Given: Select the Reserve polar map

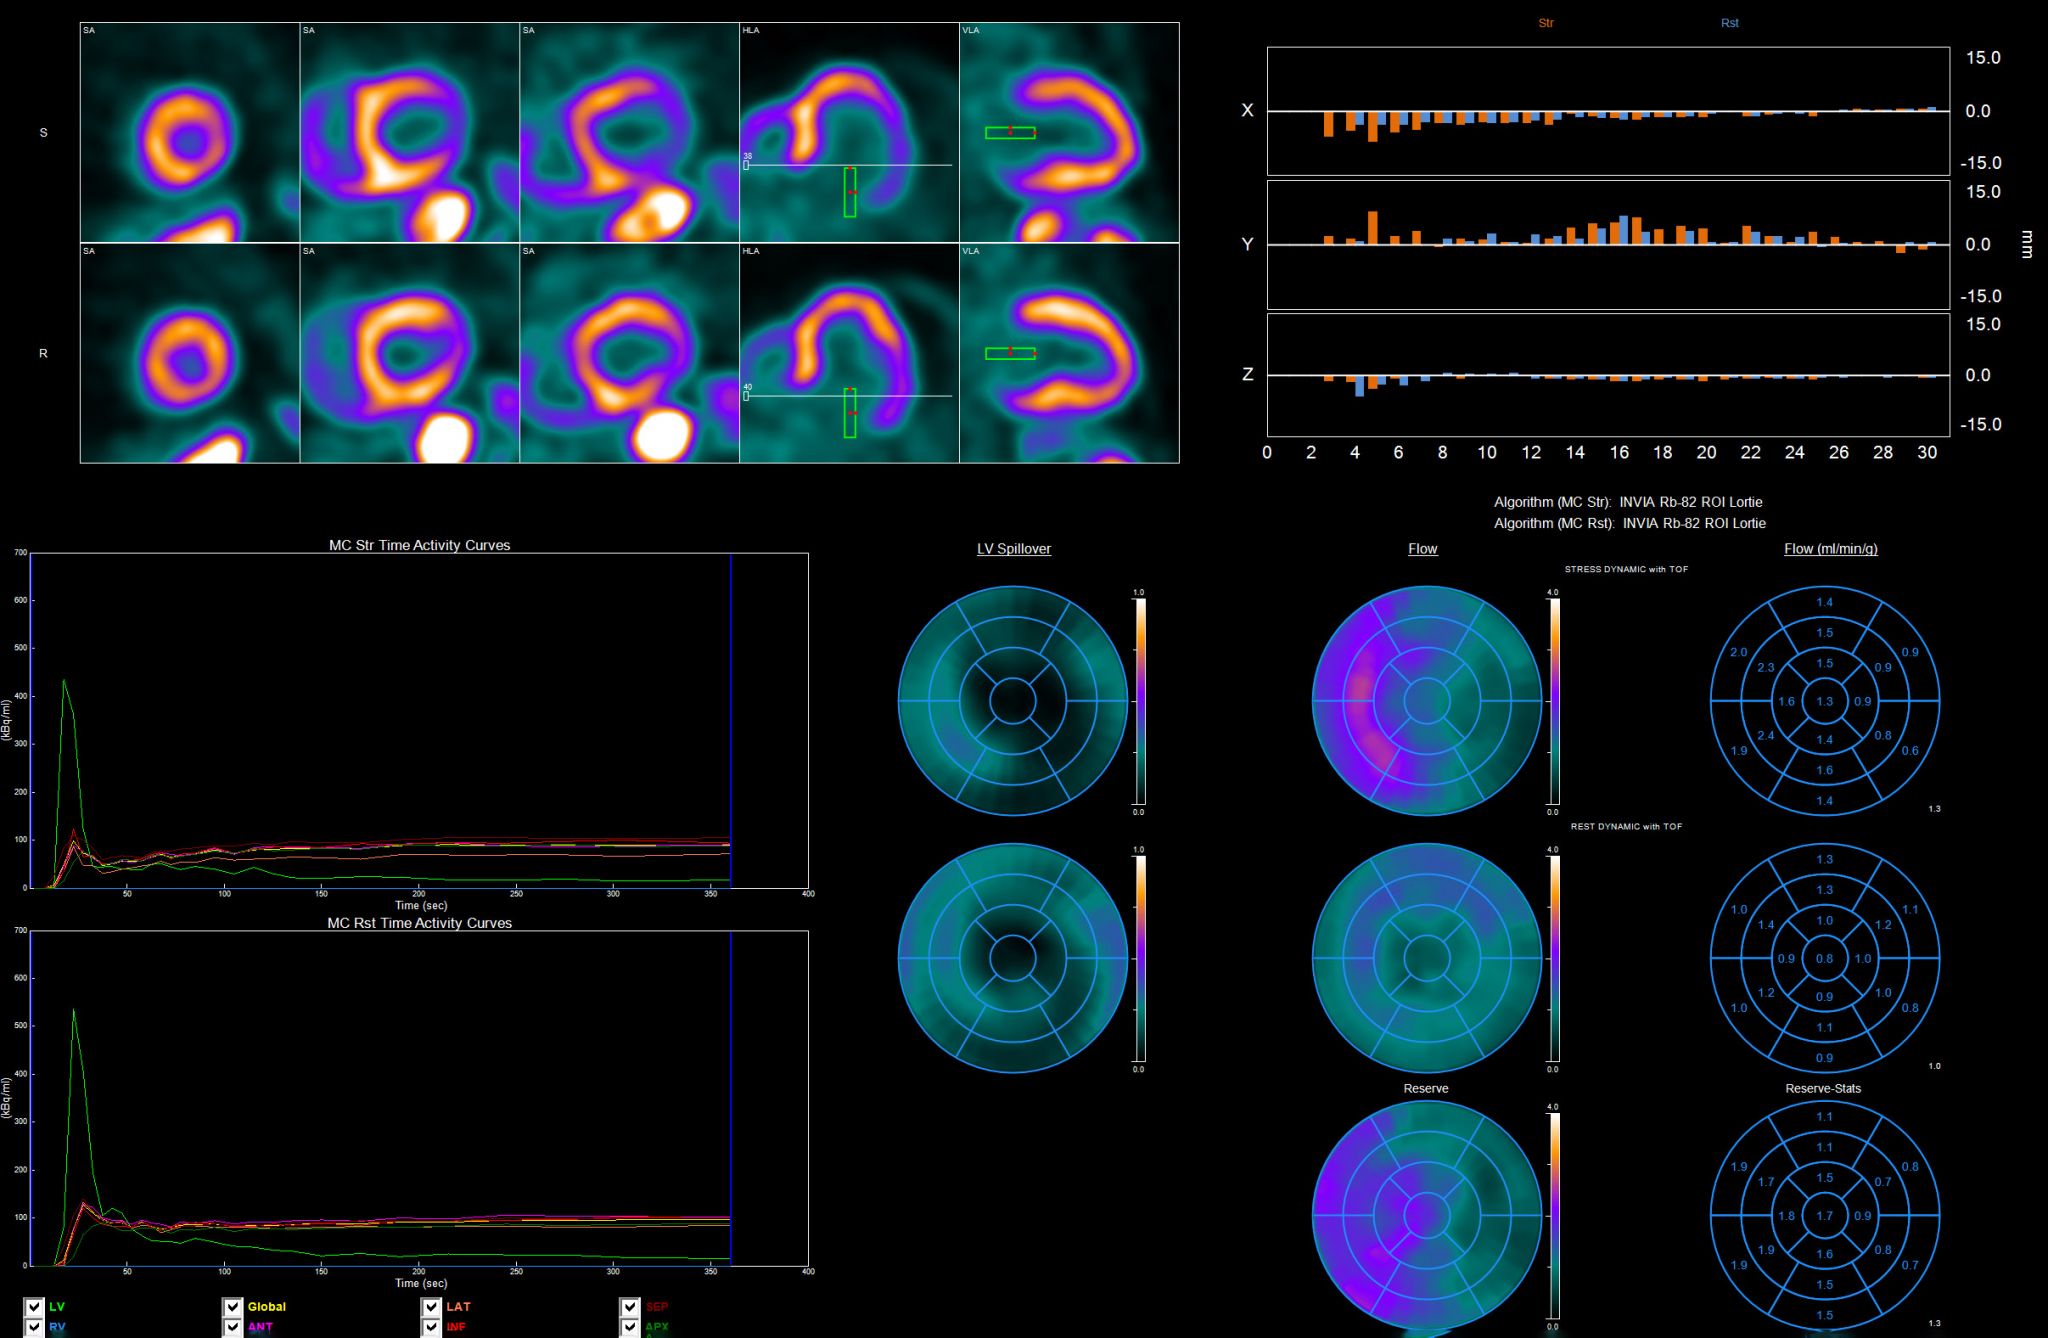Looking at the screenshot, I should [1426, 1215].
